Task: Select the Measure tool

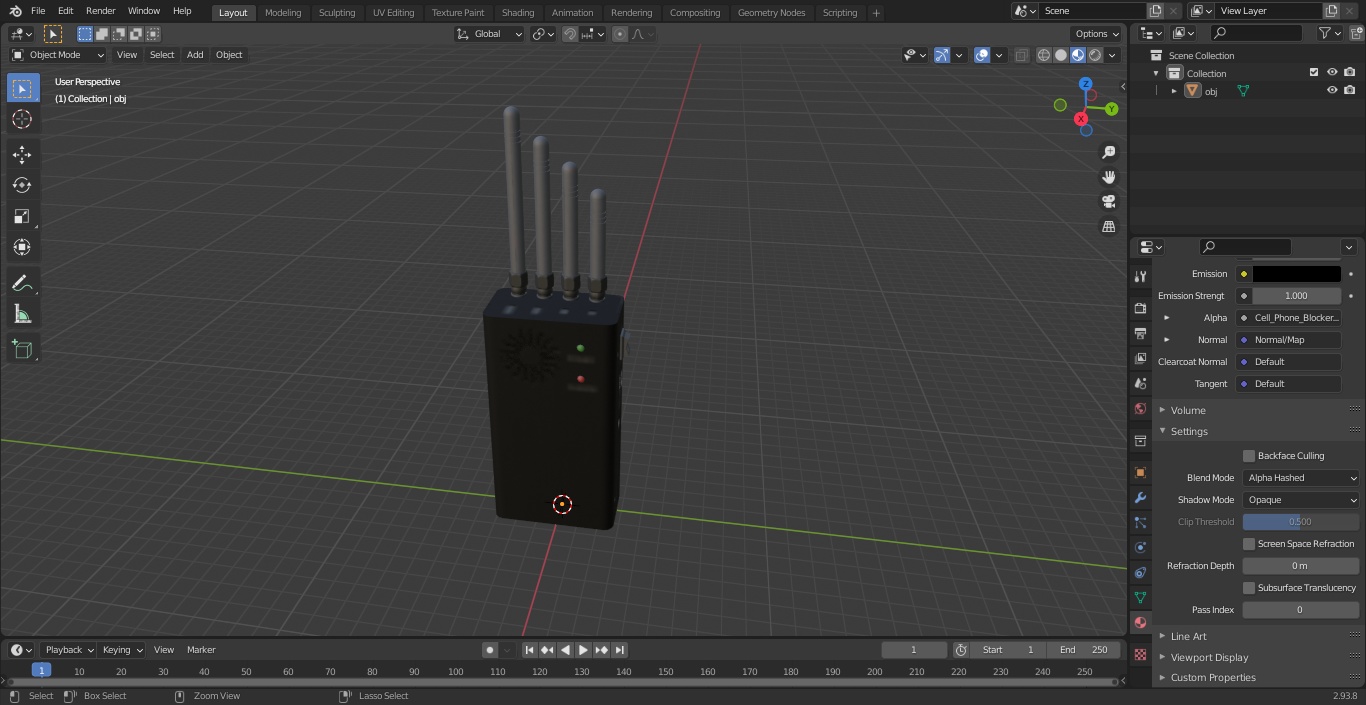Action: 22,315
